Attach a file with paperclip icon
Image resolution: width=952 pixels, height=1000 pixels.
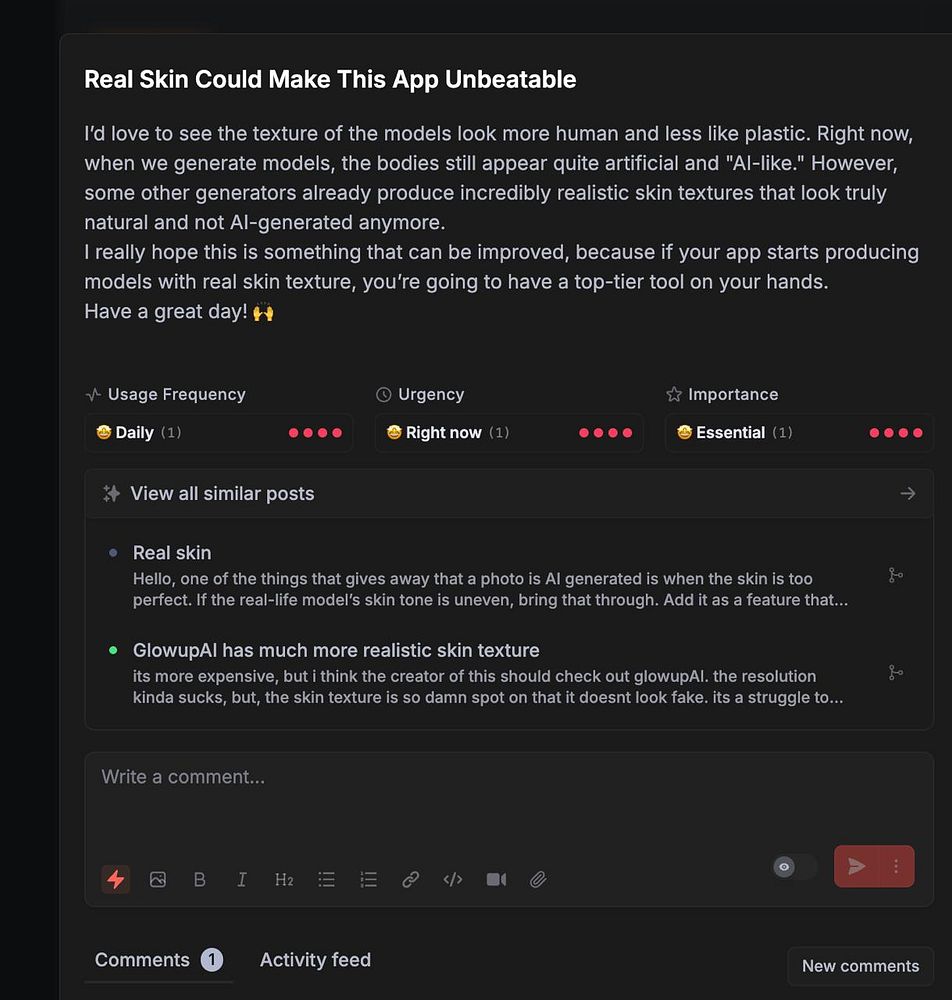pyautogui.click(x=538, y=879)
